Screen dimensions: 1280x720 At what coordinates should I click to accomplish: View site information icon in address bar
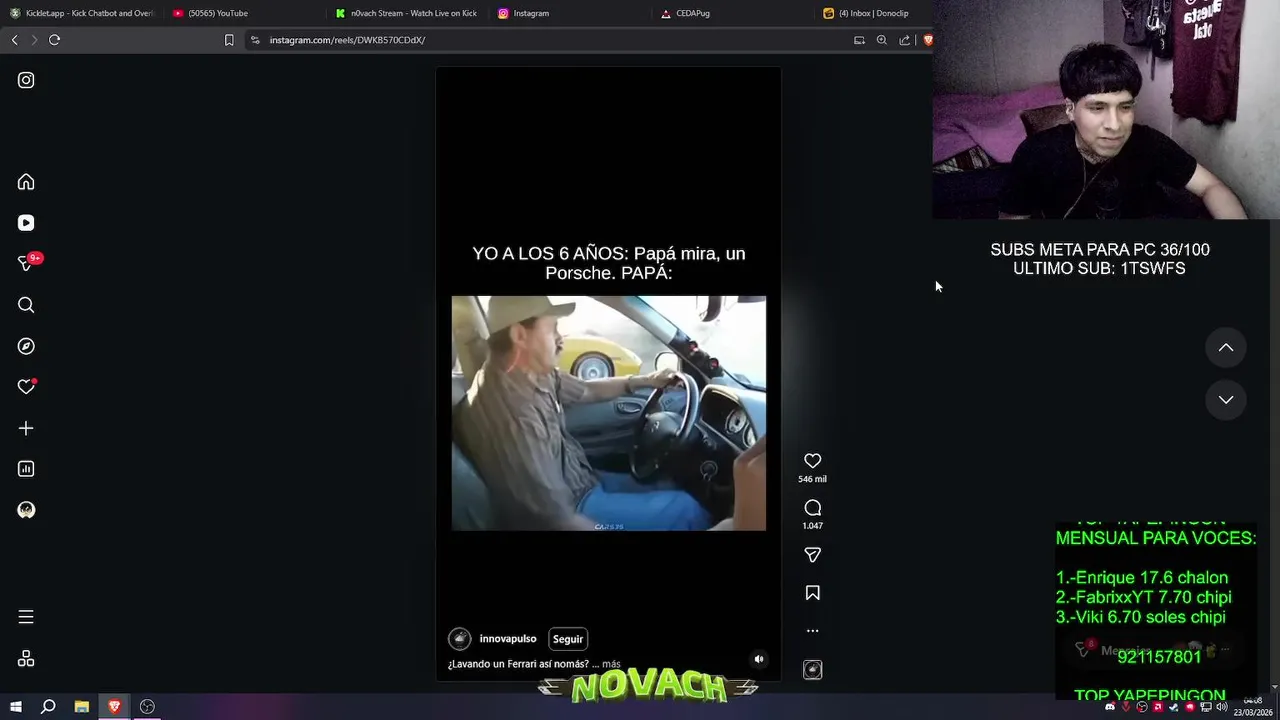(255, 40)
